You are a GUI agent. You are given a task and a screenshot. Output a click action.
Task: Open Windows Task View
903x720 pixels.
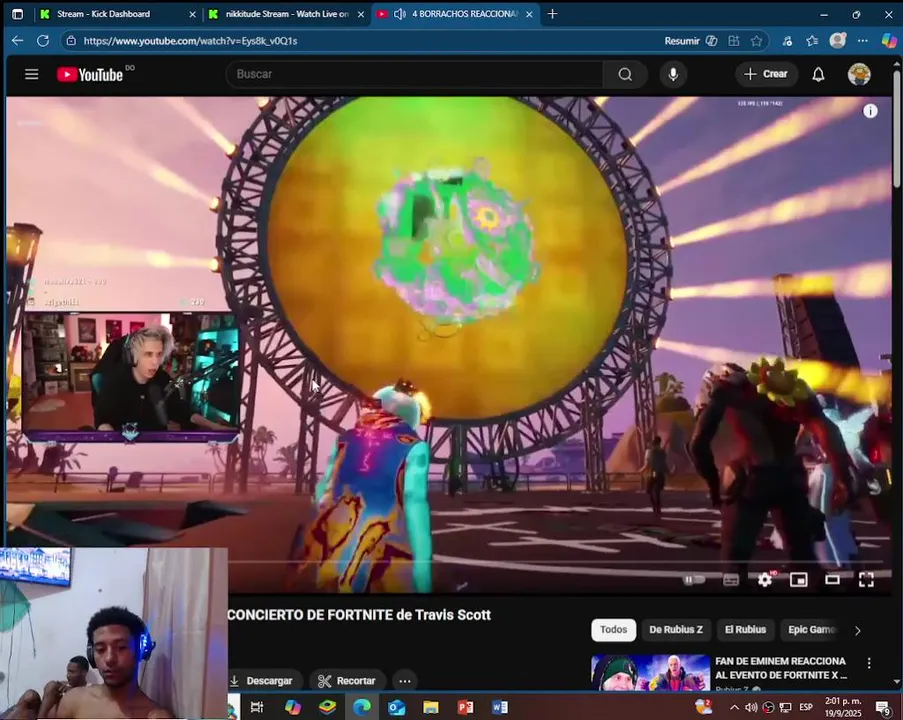click(x=257, y=707)
